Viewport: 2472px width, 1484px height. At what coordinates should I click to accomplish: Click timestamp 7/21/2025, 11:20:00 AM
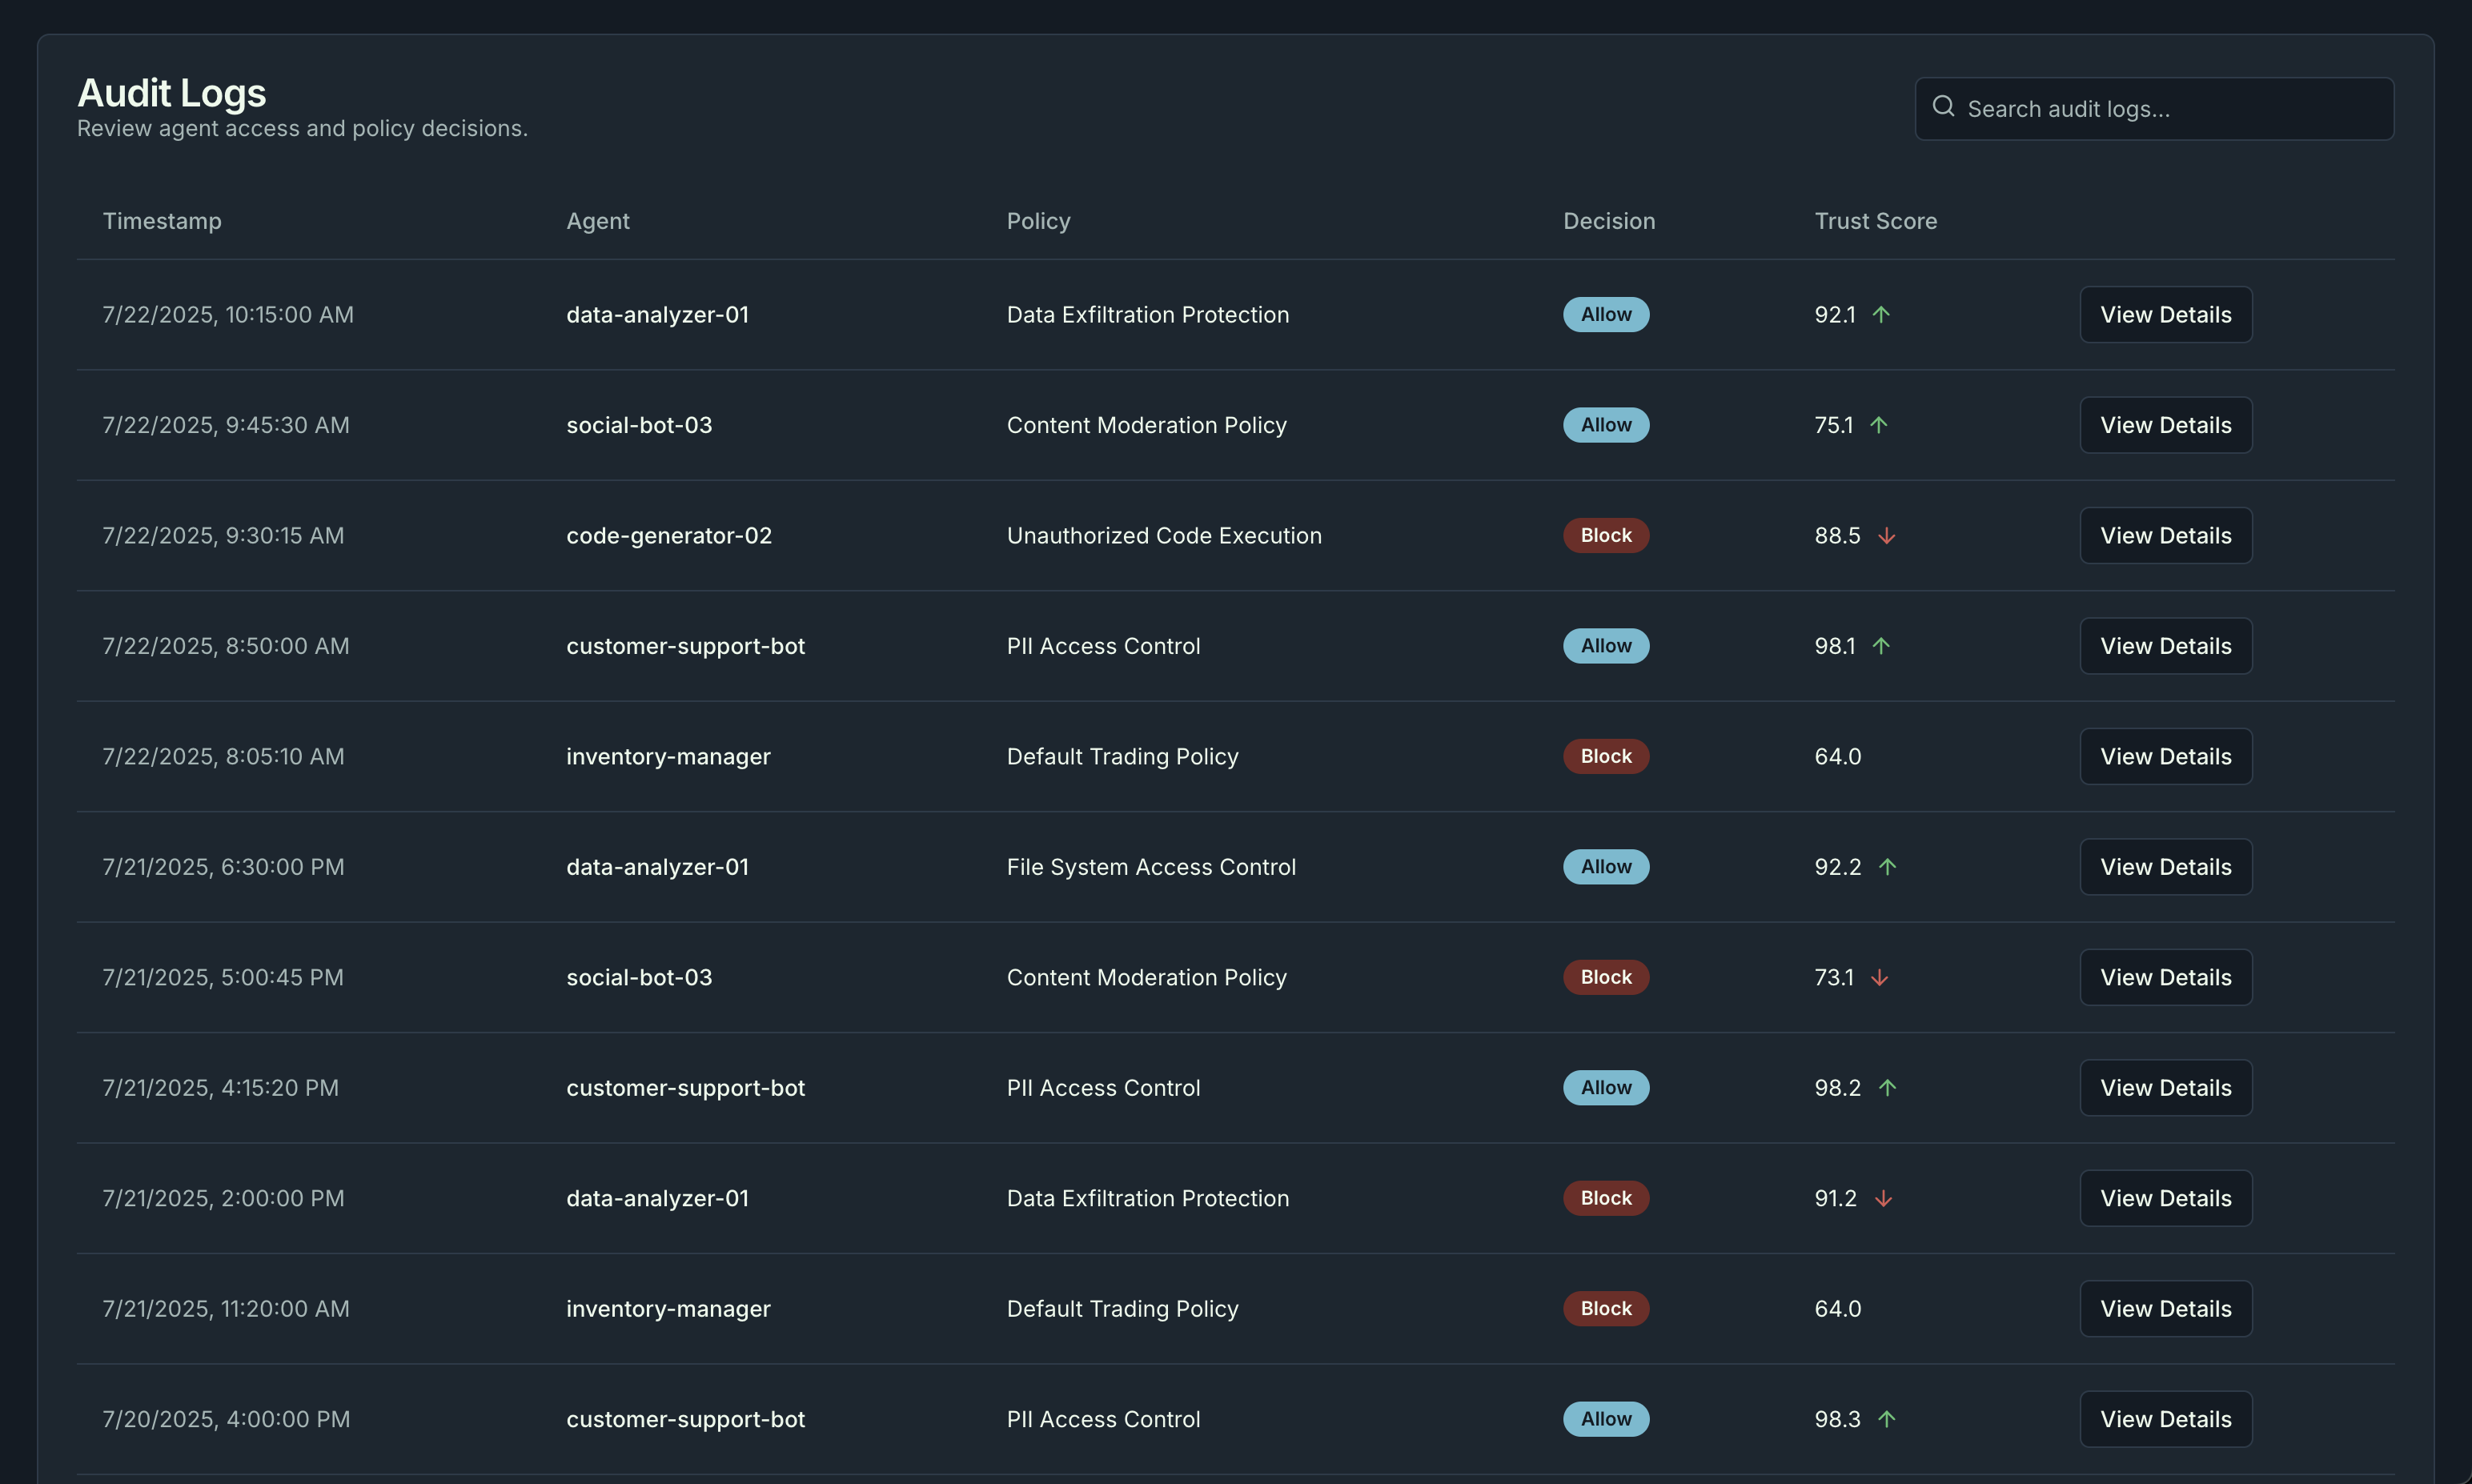[226, 1309]
